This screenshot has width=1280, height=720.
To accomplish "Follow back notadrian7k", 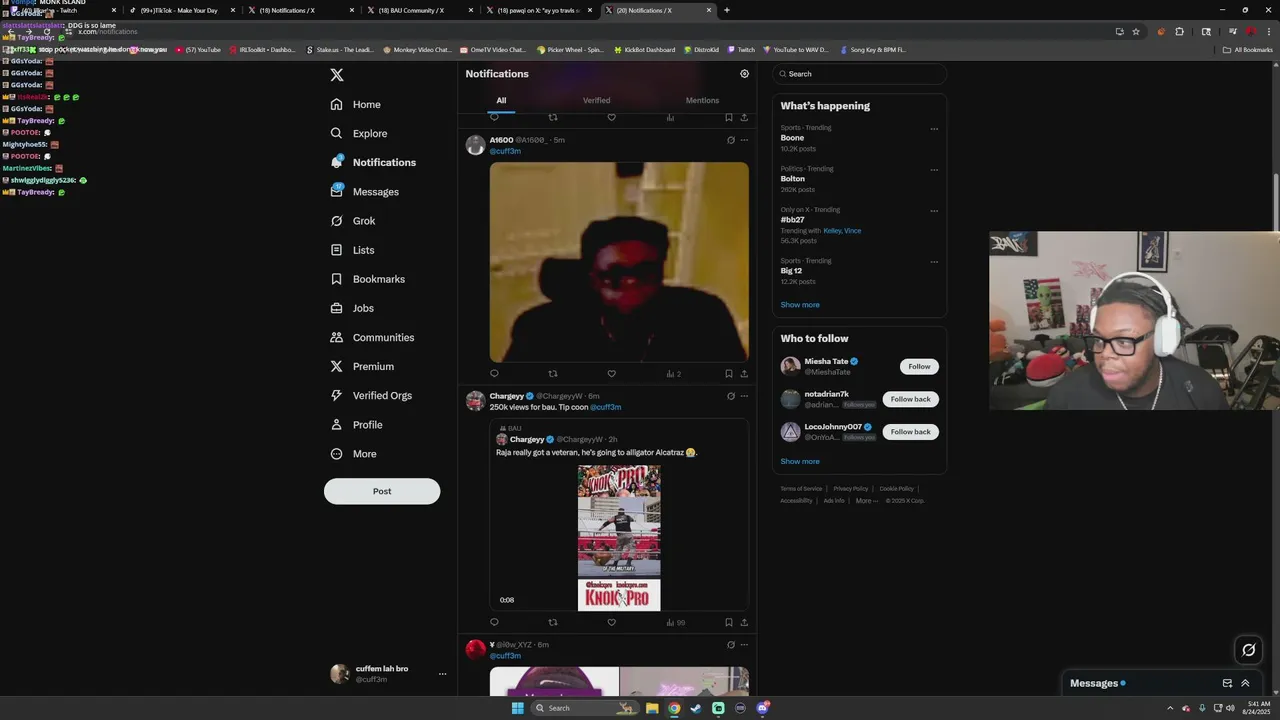I will 910,399.
